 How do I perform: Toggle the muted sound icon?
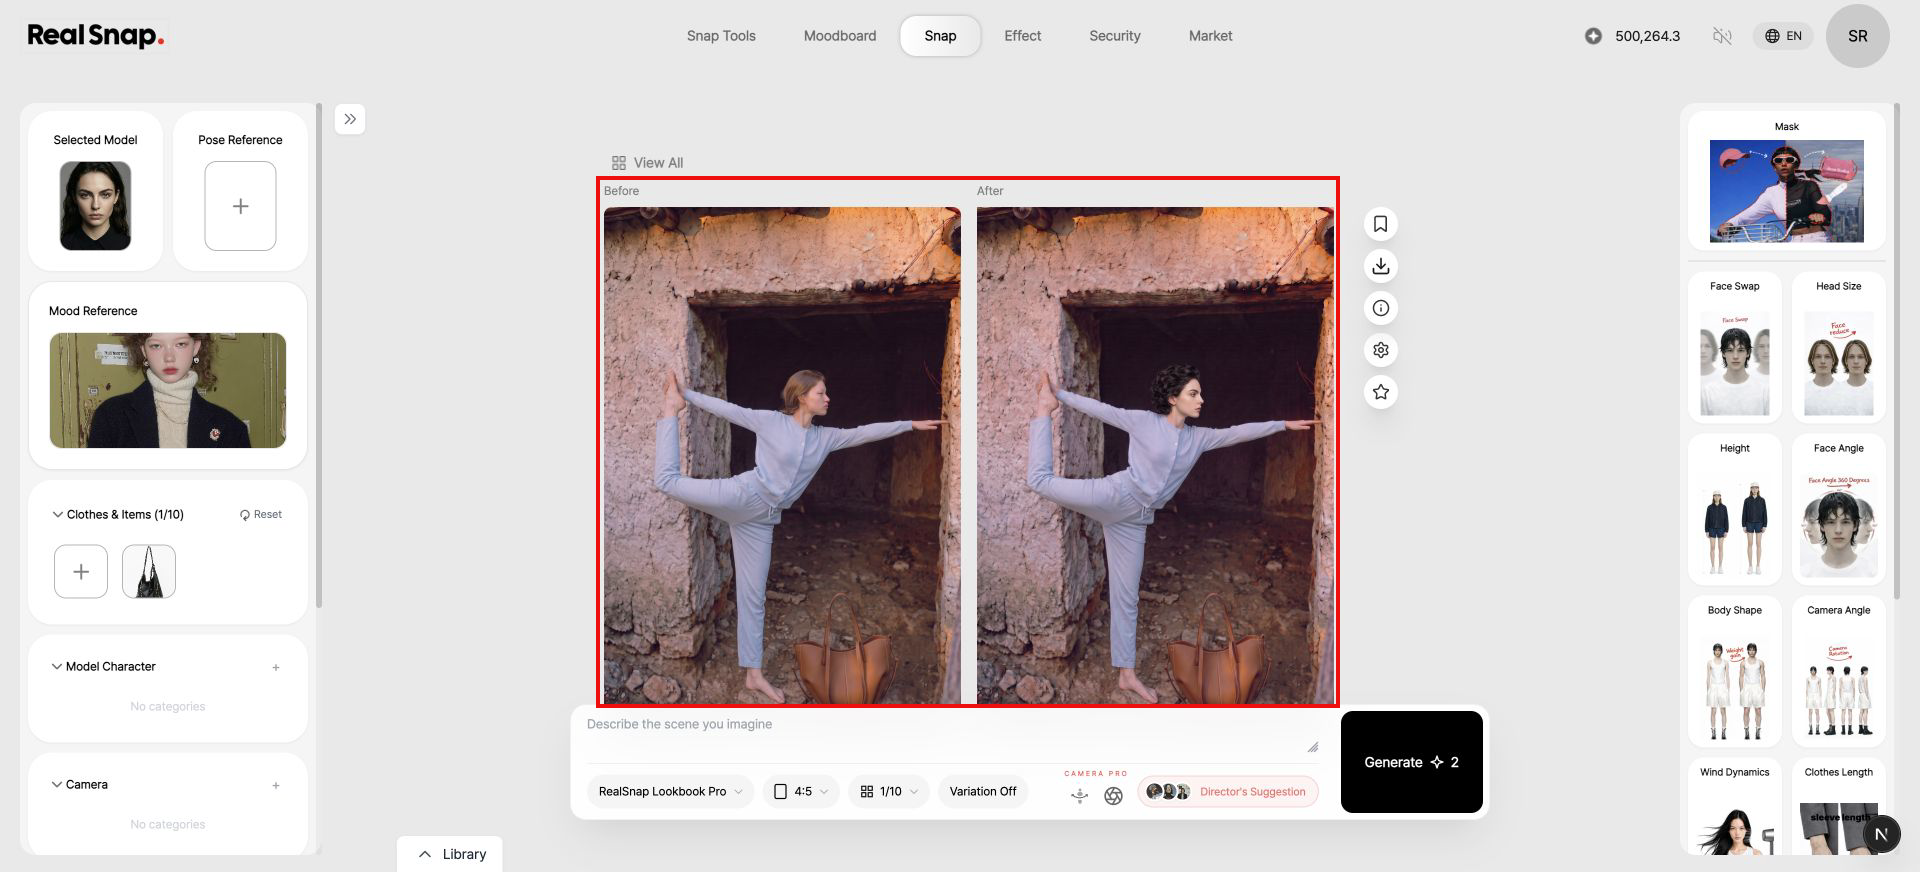[1721, 36]
